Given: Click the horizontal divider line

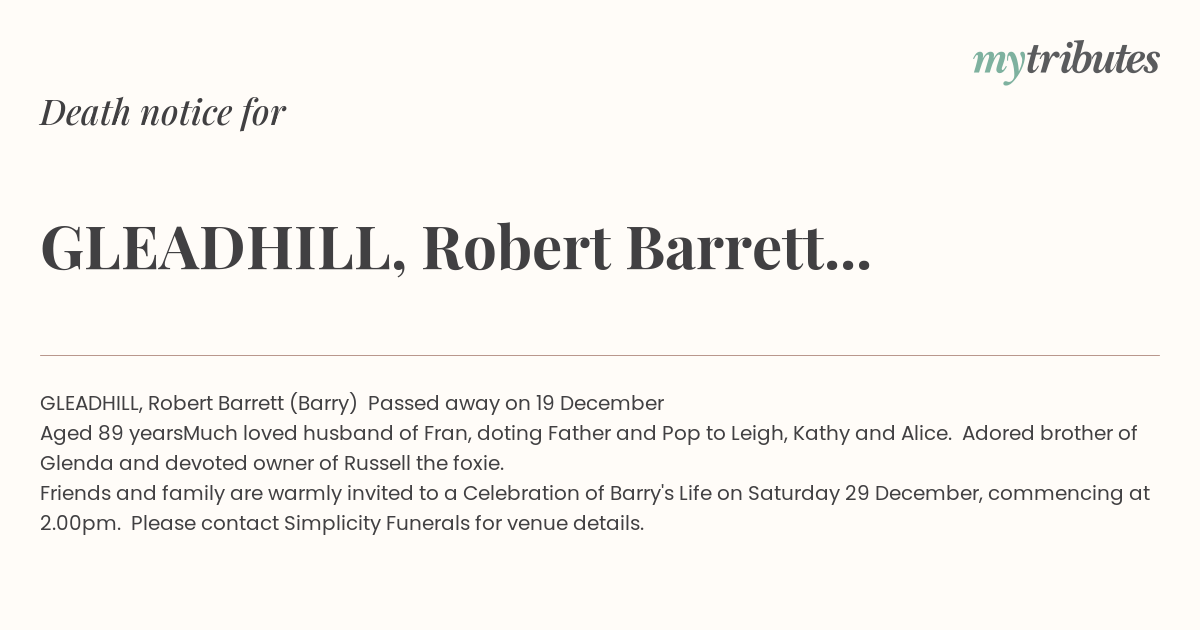Looking at the screenshot, I should [600, 355].
